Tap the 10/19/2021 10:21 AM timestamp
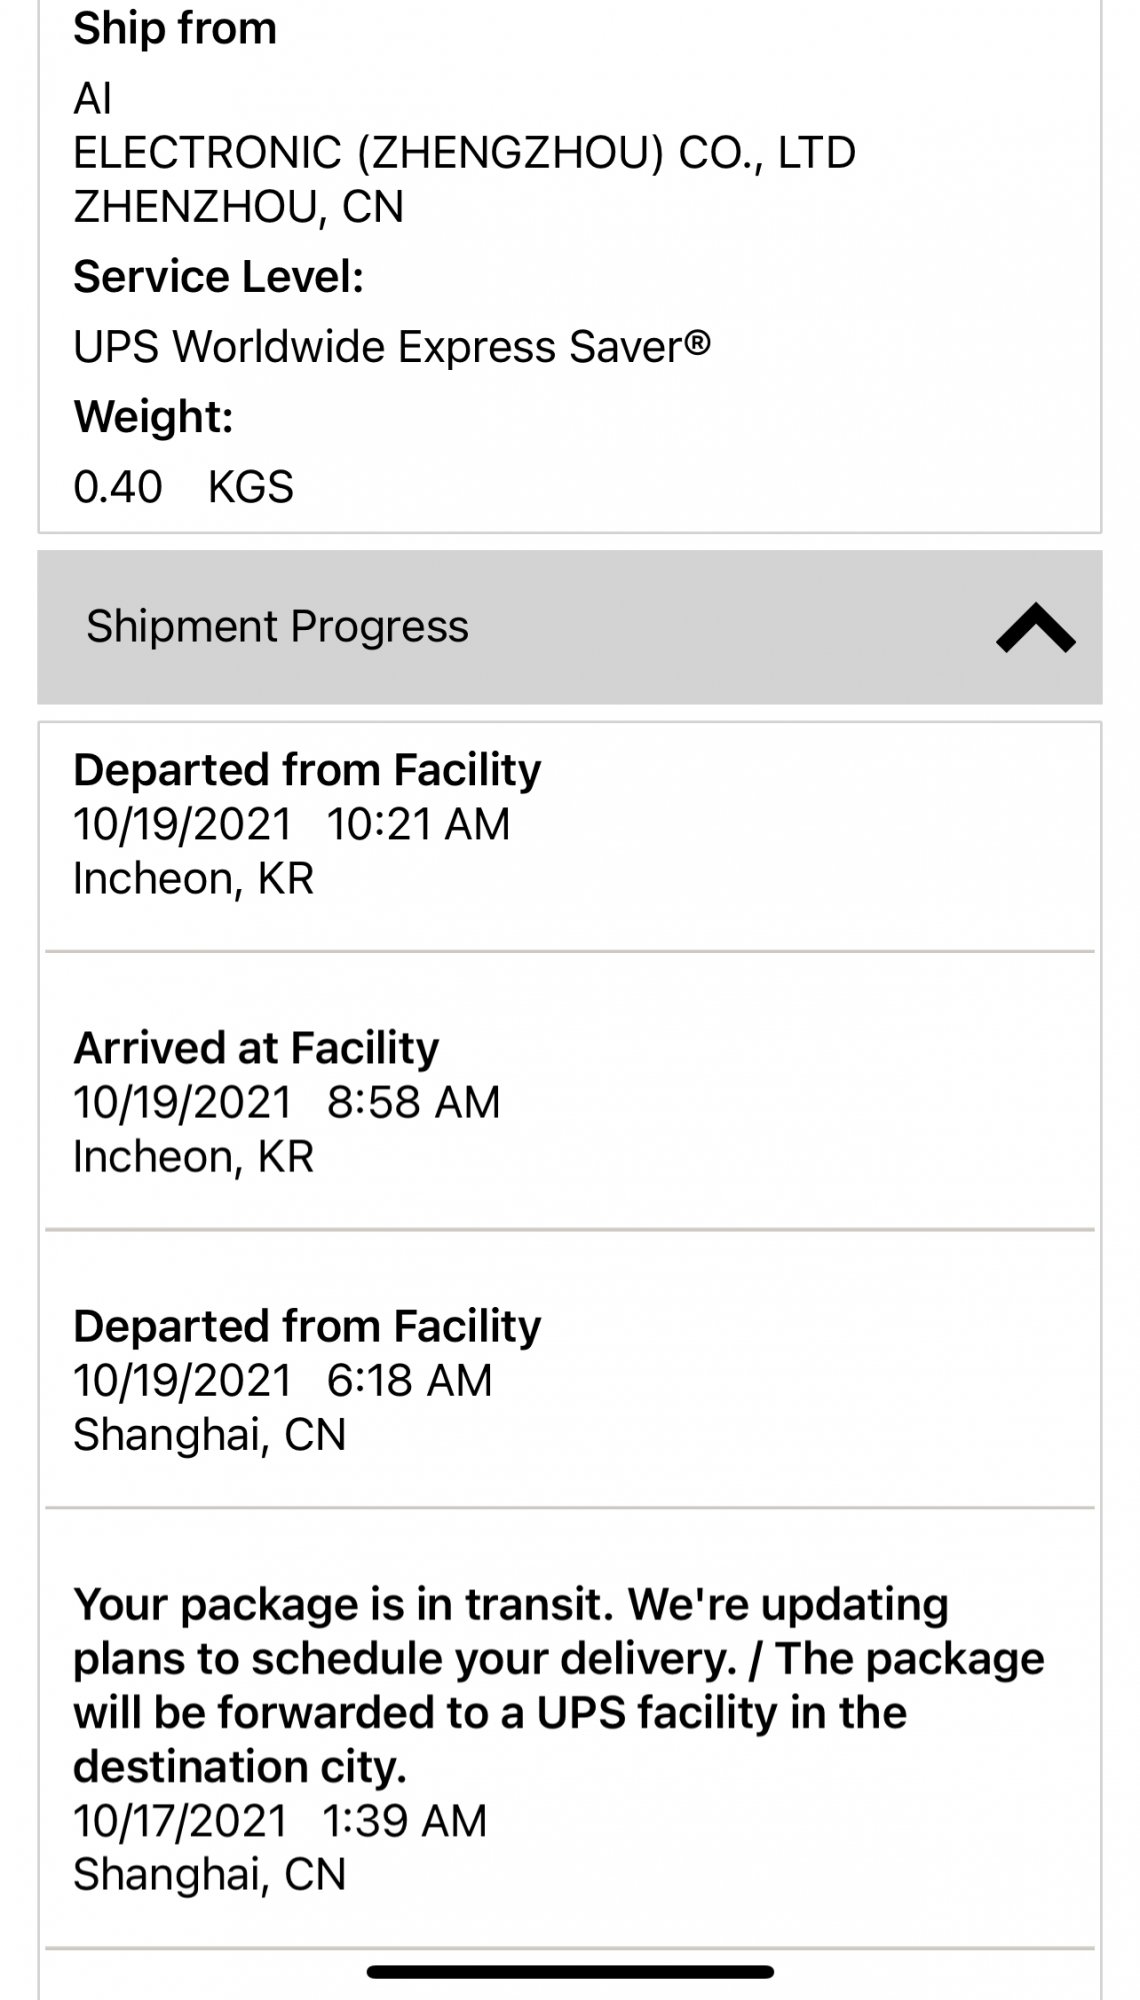1140x2000 pixels. click(x=291, y=824)
